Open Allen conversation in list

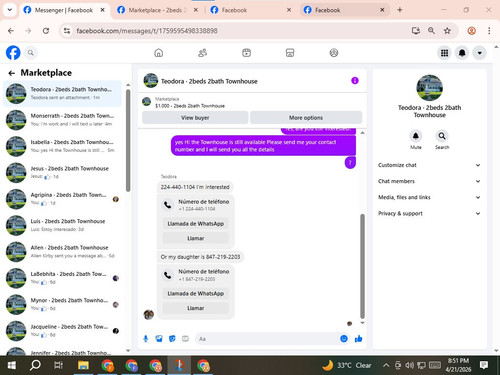tap(63, 252)
